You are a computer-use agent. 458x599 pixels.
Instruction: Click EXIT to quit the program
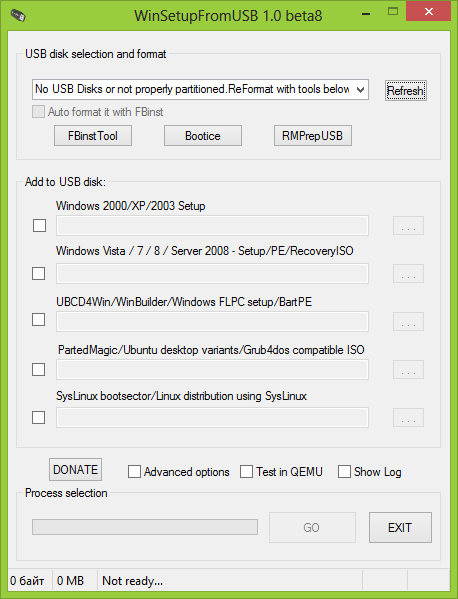point(400,528)
